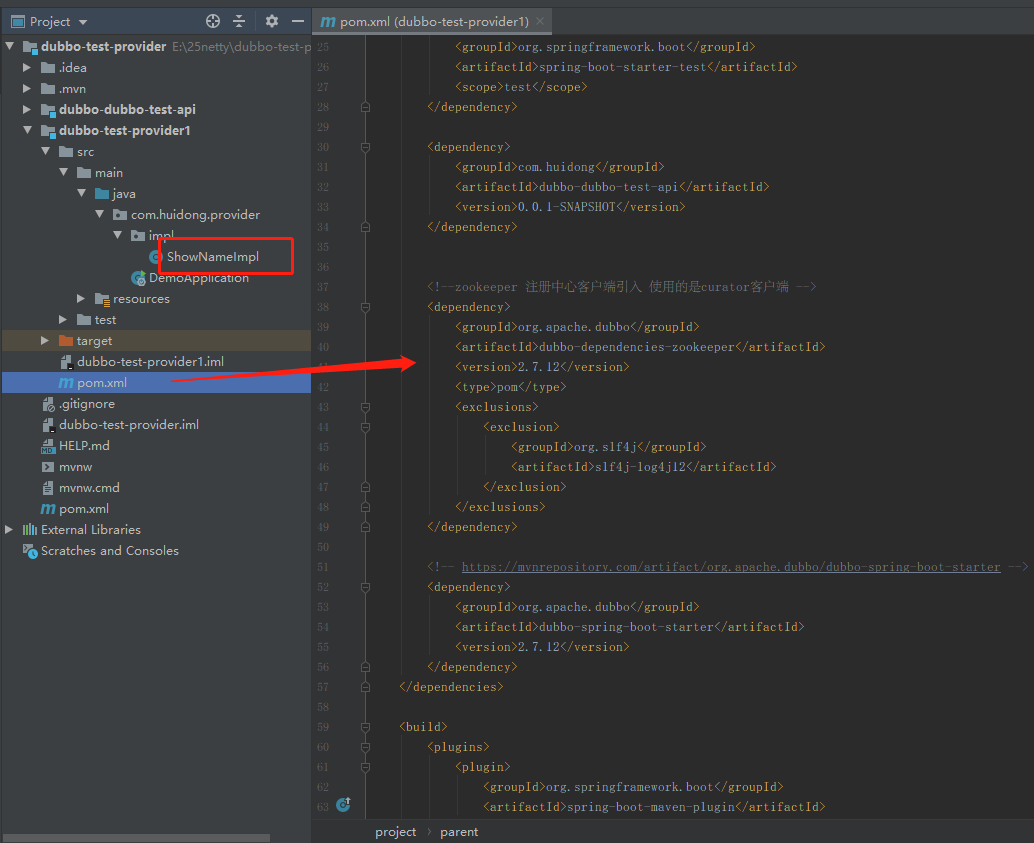1034x843 pixels.
Task: Click the Scratches and Consoles icon
Action: 30,551
